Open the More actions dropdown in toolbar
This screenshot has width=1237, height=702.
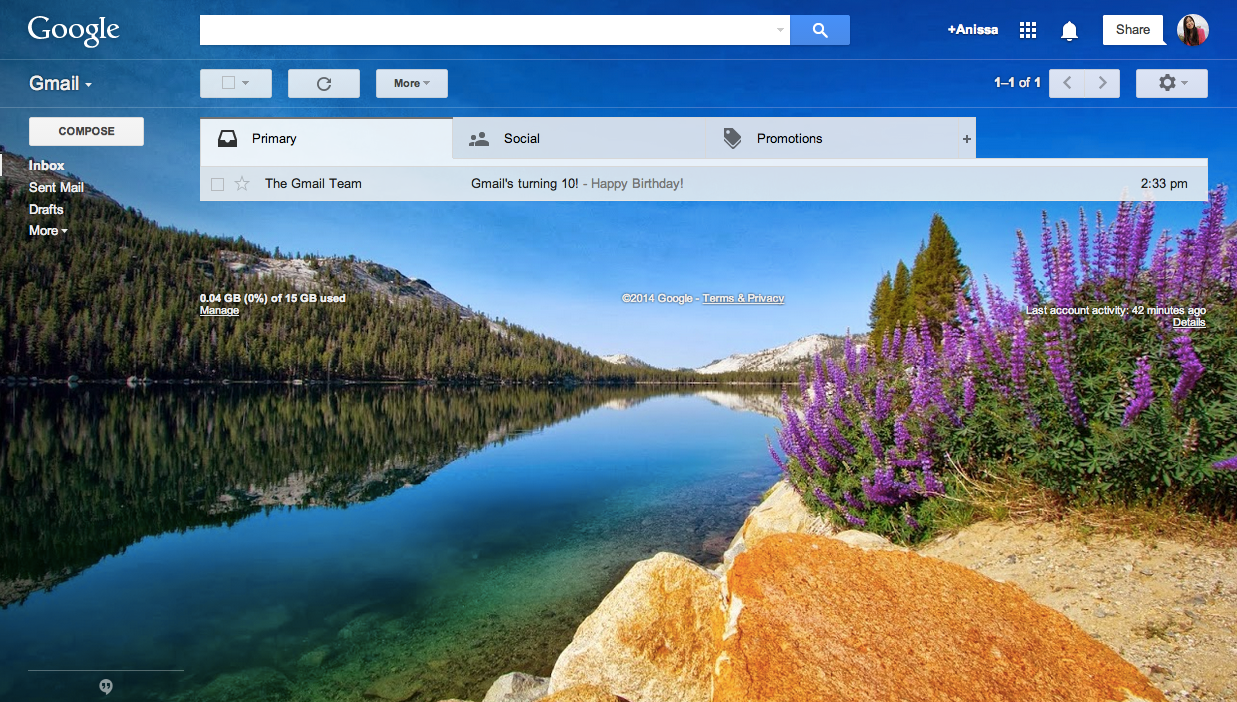(x=411, y=83)
